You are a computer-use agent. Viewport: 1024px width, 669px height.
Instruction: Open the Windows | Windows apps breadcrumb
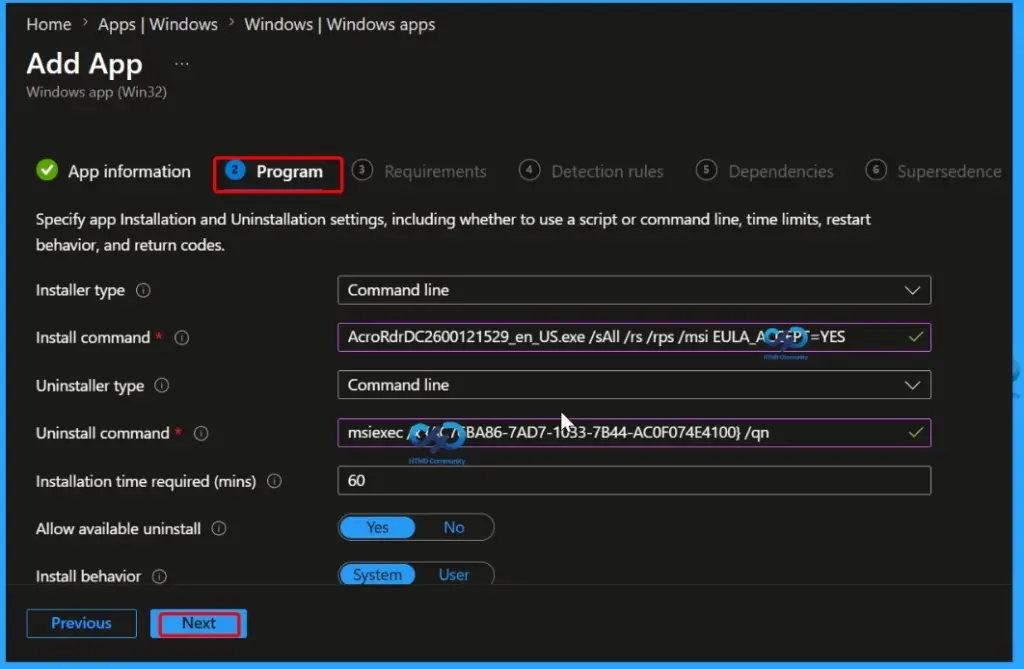pyautogui.click(x=340, y=25)
